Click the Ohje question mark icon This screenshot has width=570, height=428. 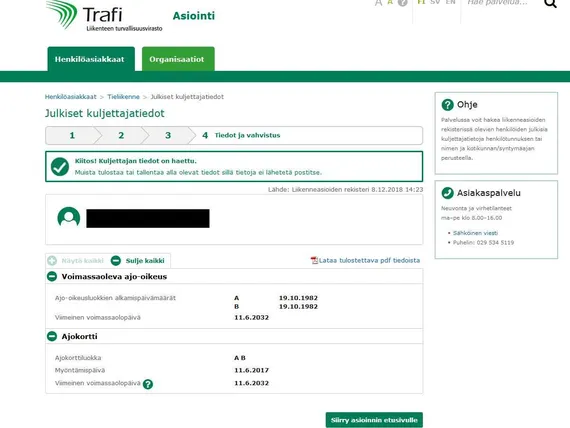tap(447, 105)
